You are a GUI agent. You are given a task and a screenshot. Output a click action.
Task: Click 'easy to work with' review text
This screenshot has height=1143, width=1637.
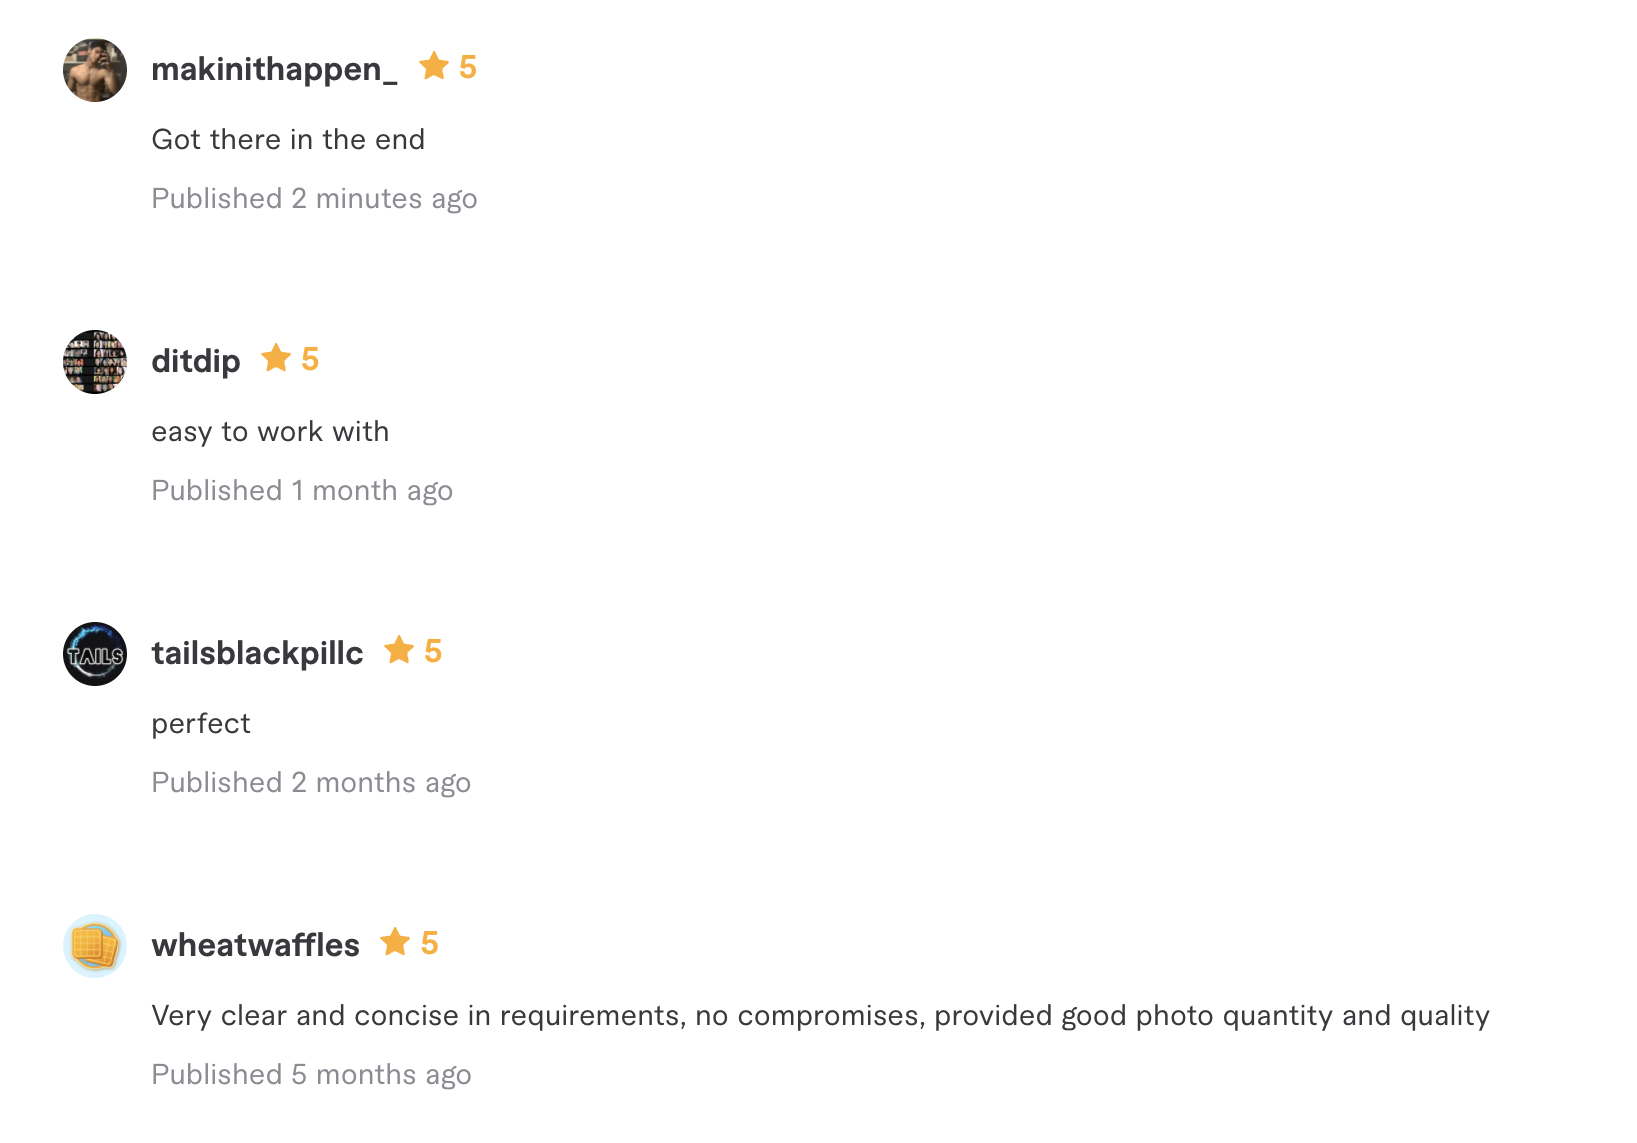tap(270, 432)
